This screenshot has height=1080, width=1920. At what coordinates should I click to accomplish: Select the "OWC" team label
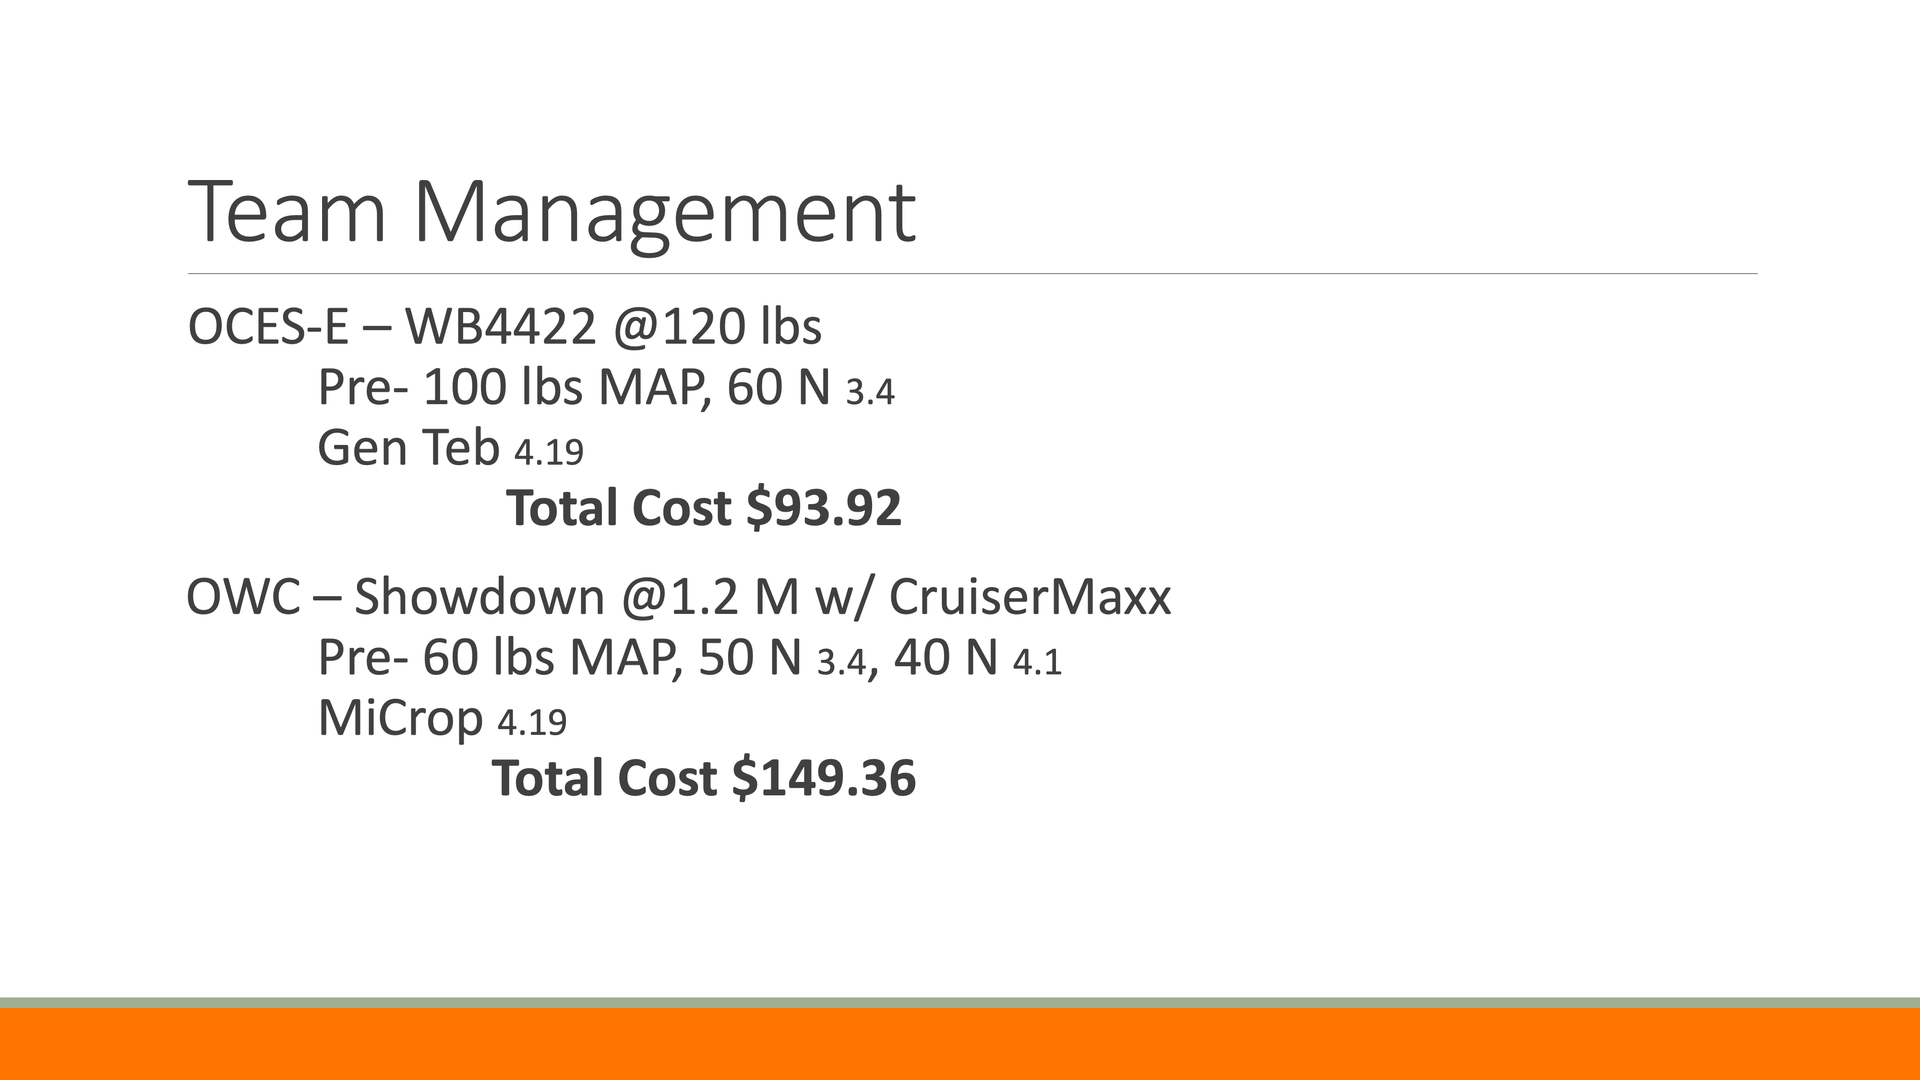(243, 597)
